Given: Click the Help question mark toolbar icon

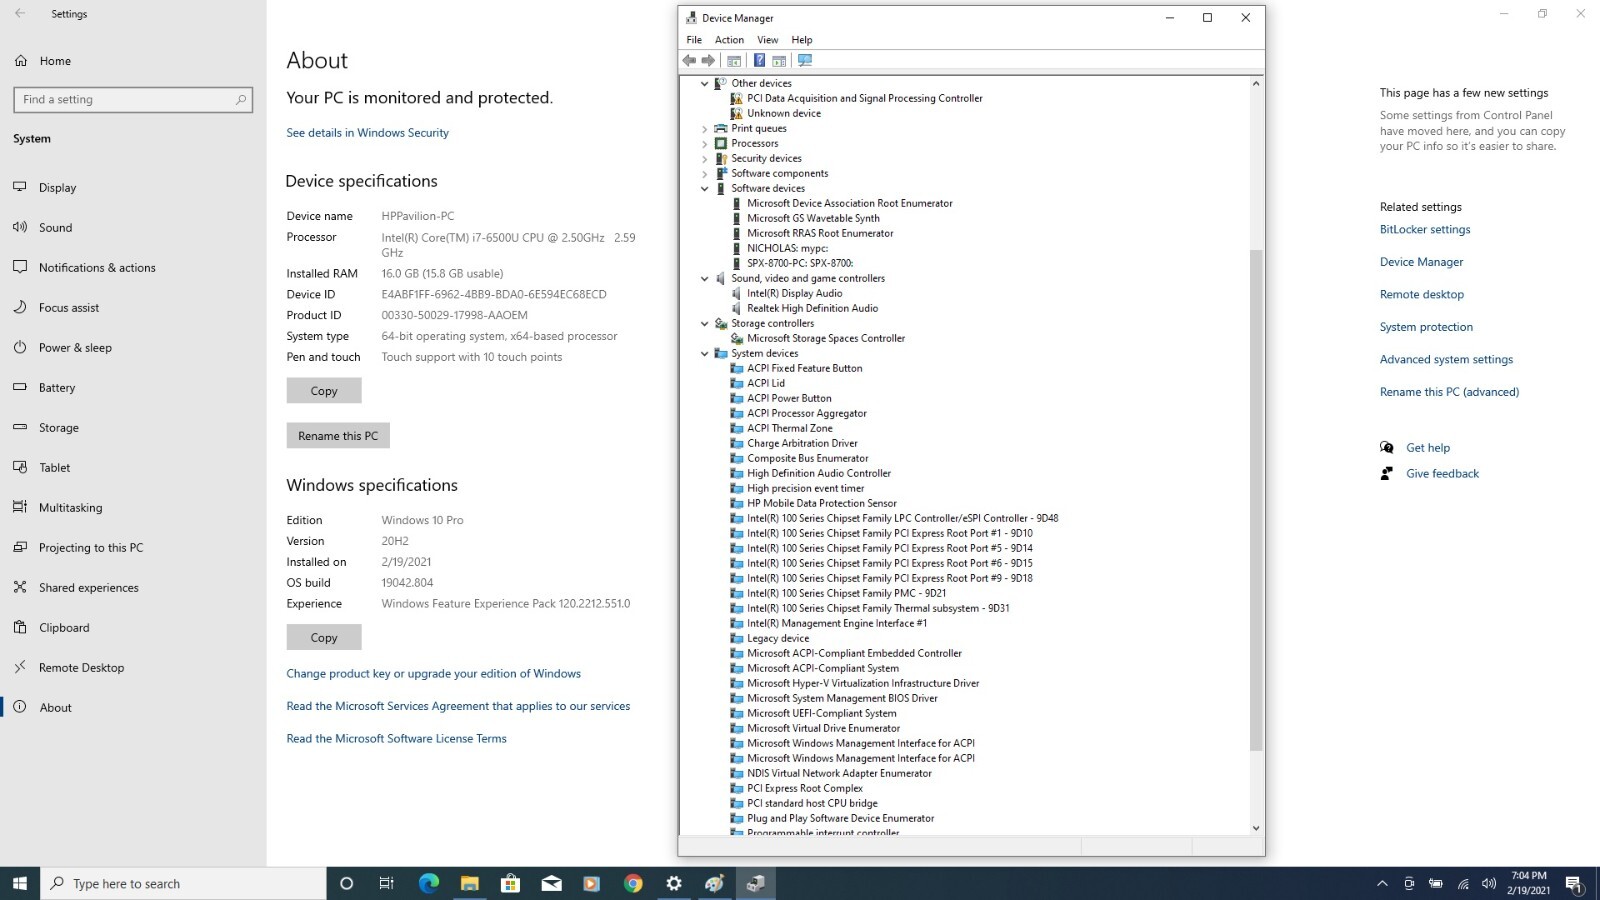Looking at the screenshot, I should (x=759, y=60).
